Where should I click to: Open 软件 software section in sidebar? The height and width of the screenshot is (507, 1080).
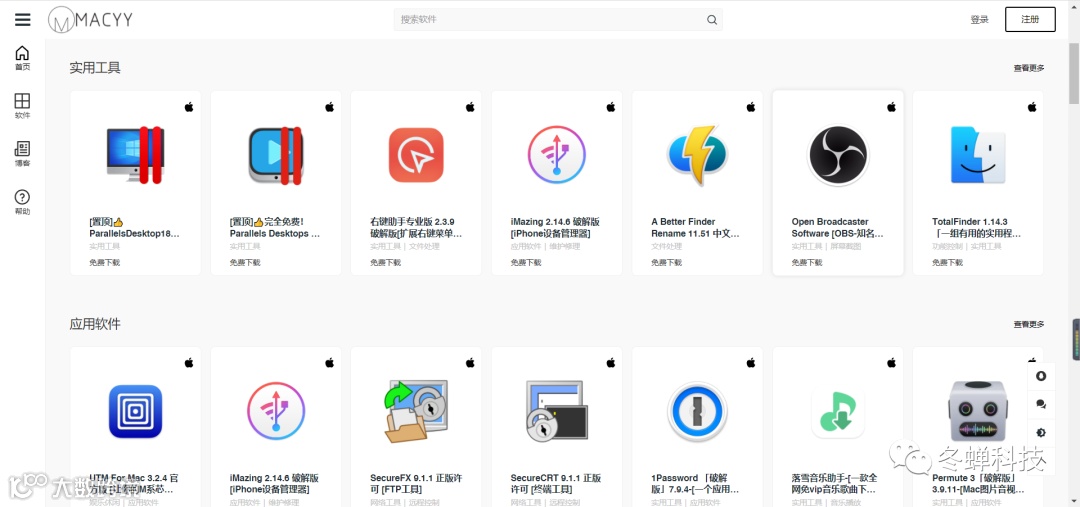23,107
